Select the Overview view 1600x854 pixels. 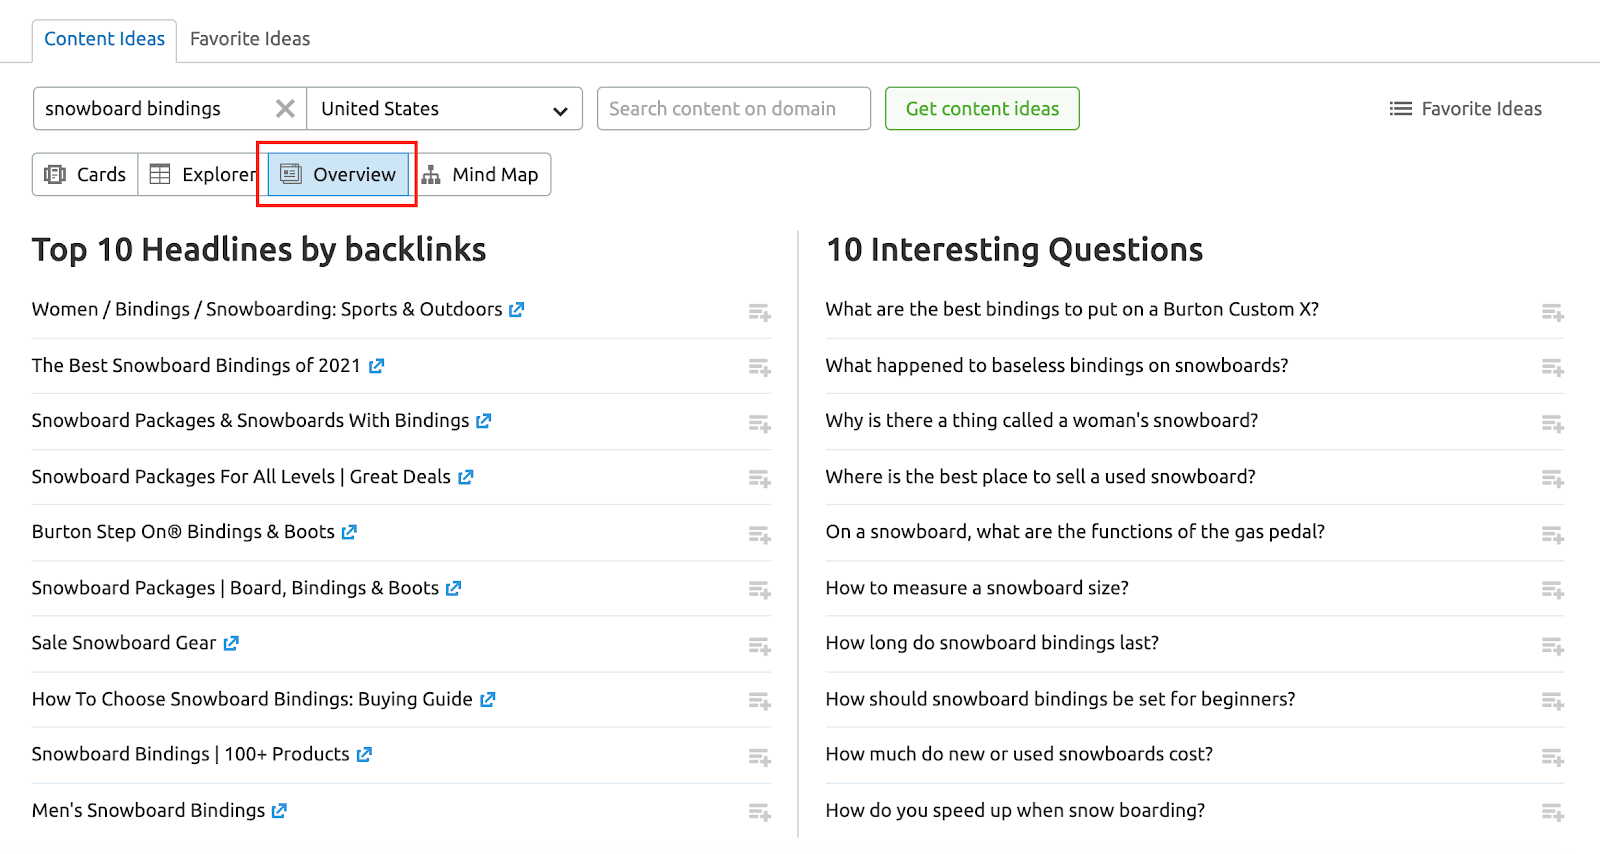[338, 174]
